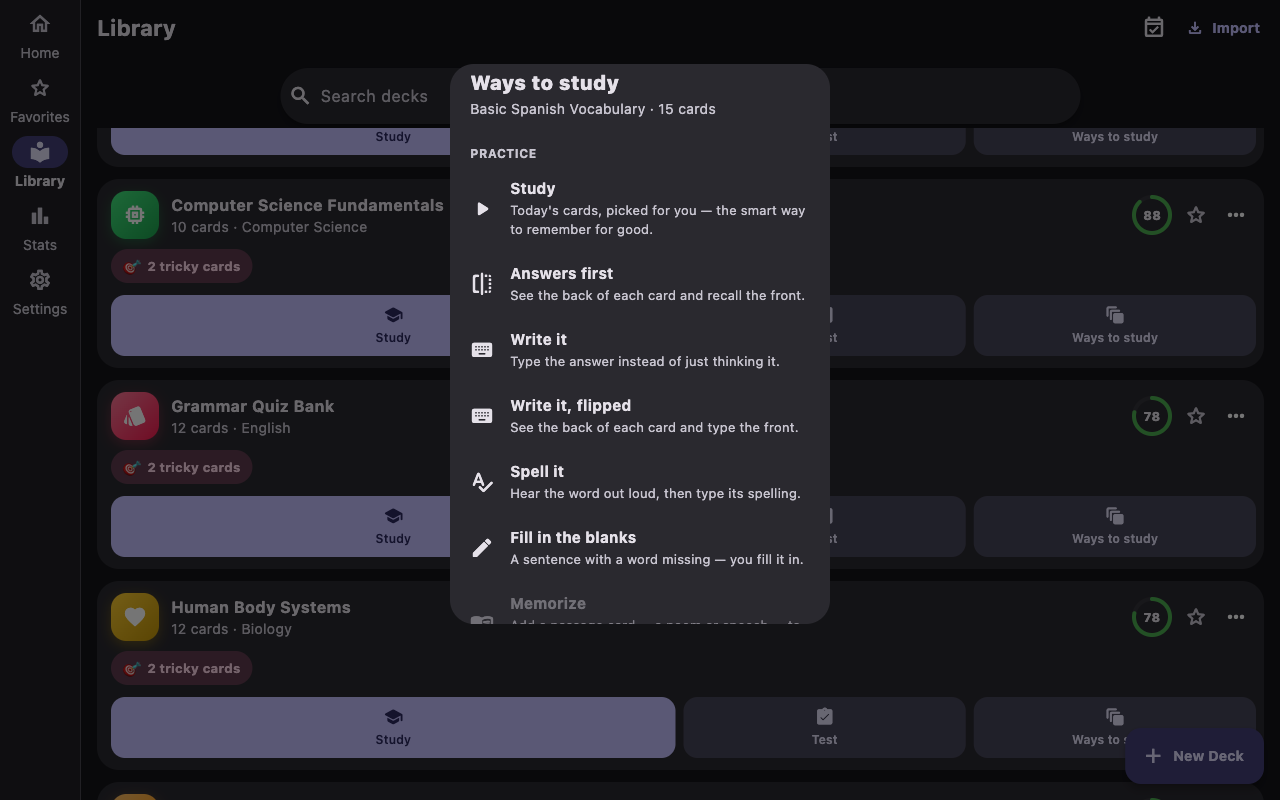Click pencil icon beside Fill in the blanks
Viewport: 1280px width, 800px height.
[482, 548]
